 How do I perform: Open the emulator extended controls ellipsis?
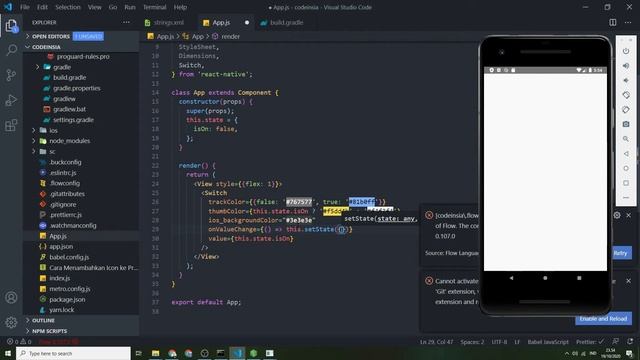click(x=626, y=198)
